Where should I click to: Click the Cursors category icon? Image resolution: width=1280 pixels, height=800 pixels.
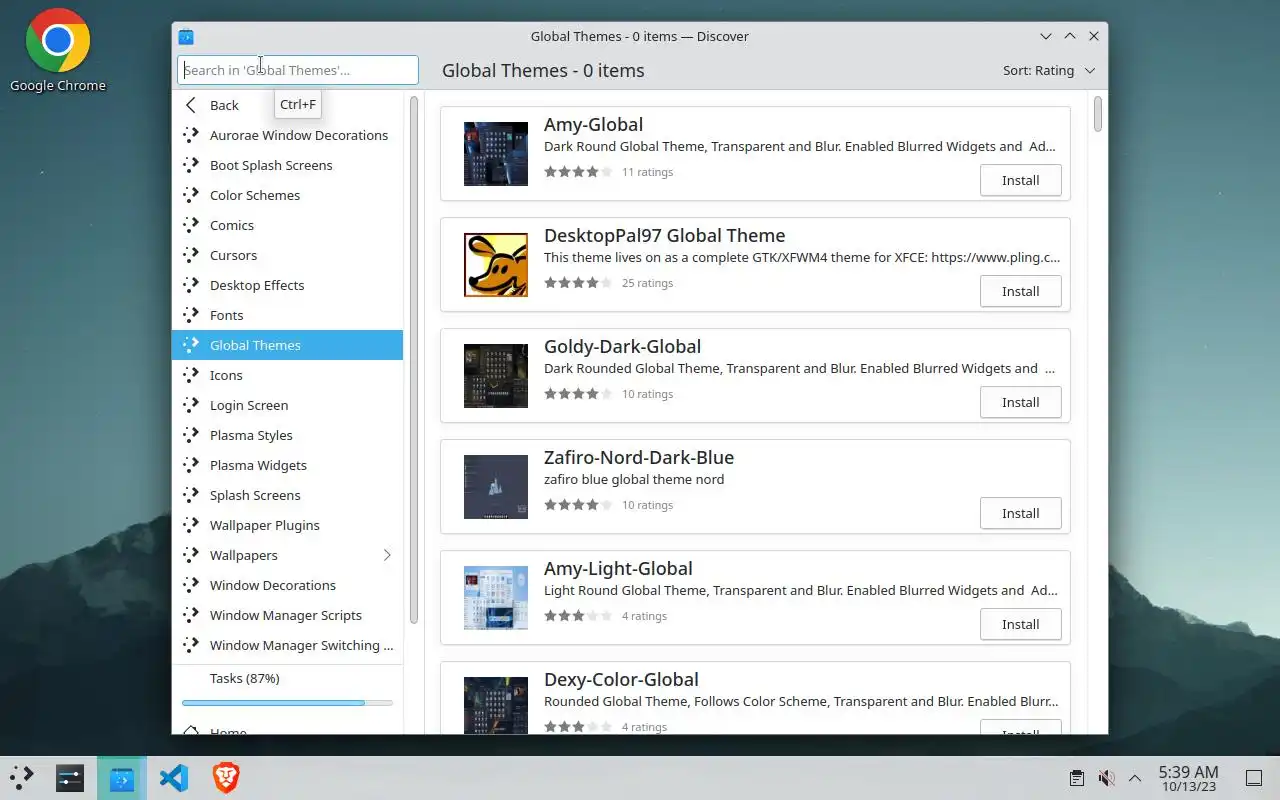[x=191, y=255]
